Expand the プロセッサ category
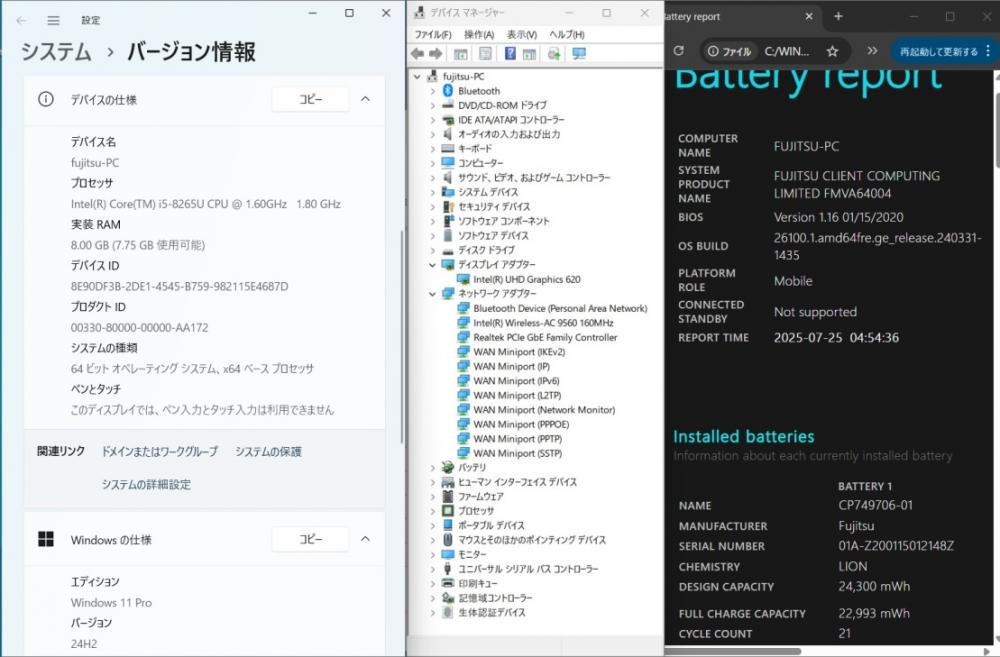The width and height of the screenshot is (1000, 657). click(x=432, y=511)
